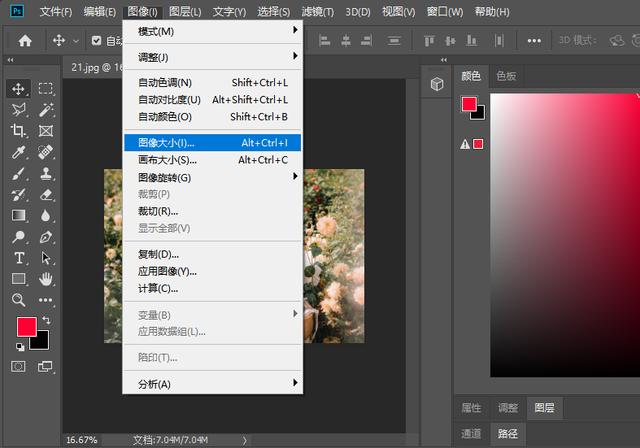The height and width of the screenshot is (448, 640).
Task: Click the 16.67% zoom level field
Action: 82,440
